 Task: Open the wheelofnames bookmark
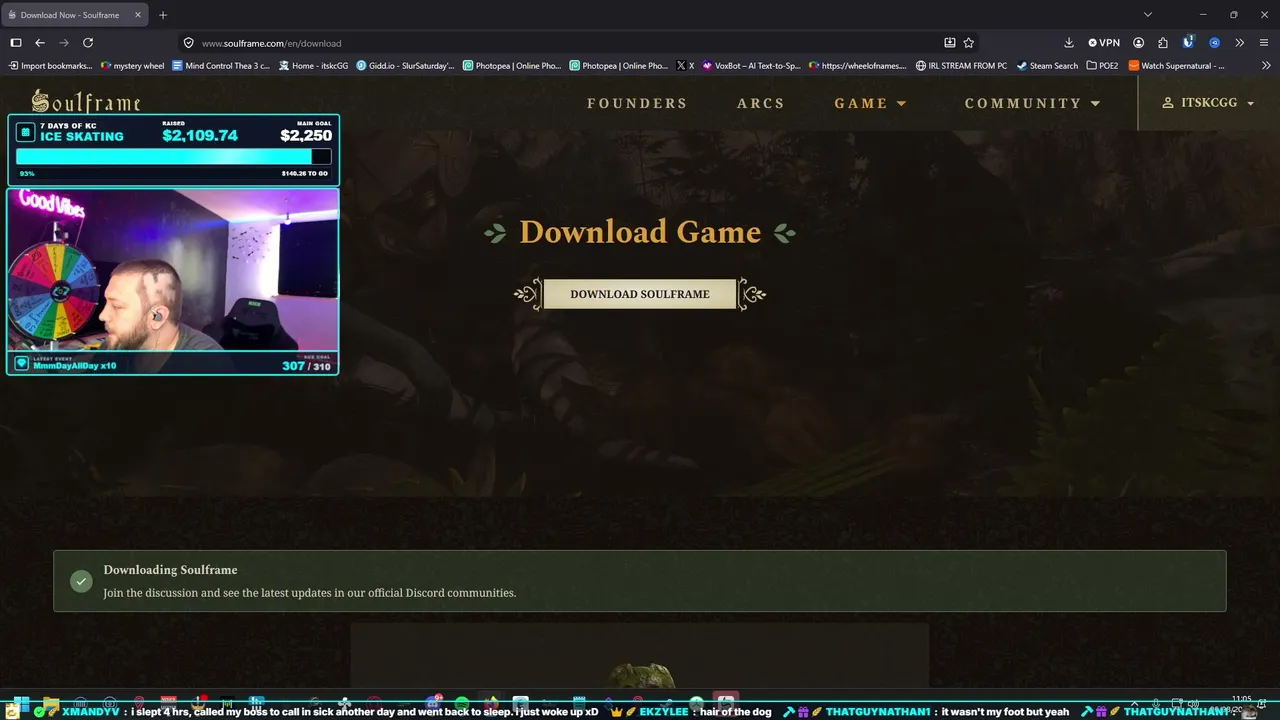[859, 66]
